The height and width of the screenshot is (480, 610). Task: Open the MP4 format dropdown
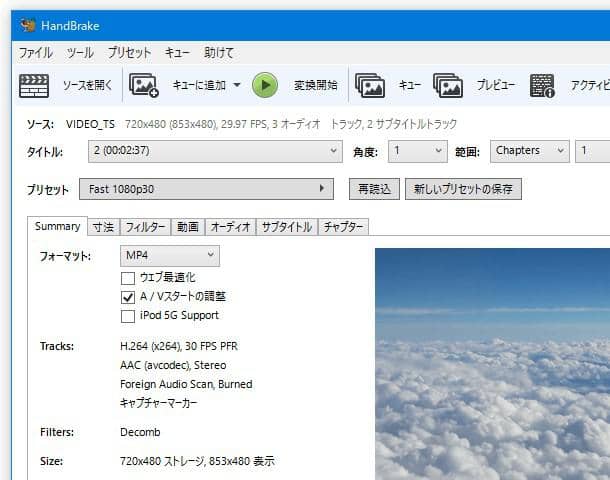[x=170, y=256]
